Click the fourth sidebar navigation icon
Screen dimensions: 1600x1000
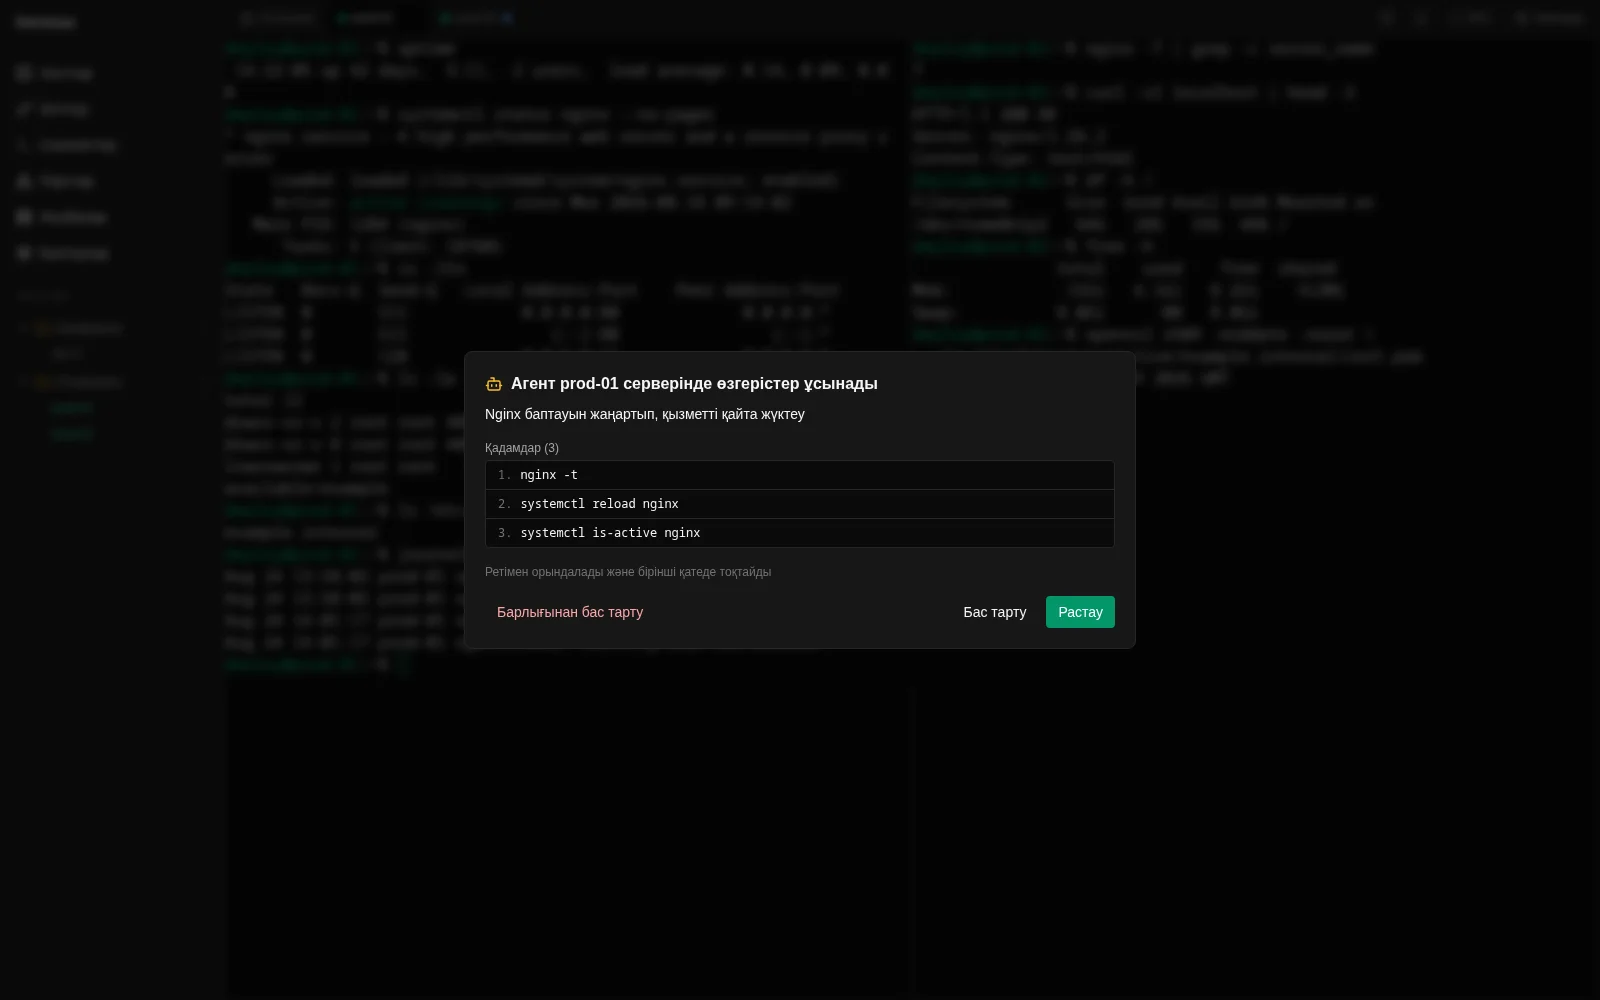(24, 181)
